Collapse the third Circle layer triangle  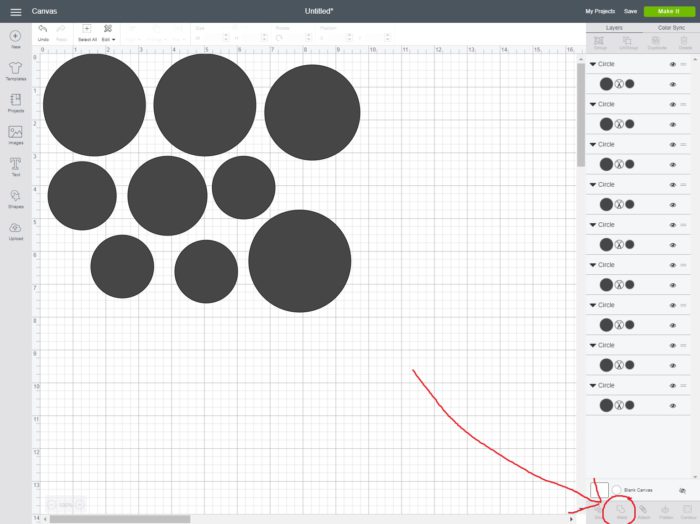click(593, 145)
